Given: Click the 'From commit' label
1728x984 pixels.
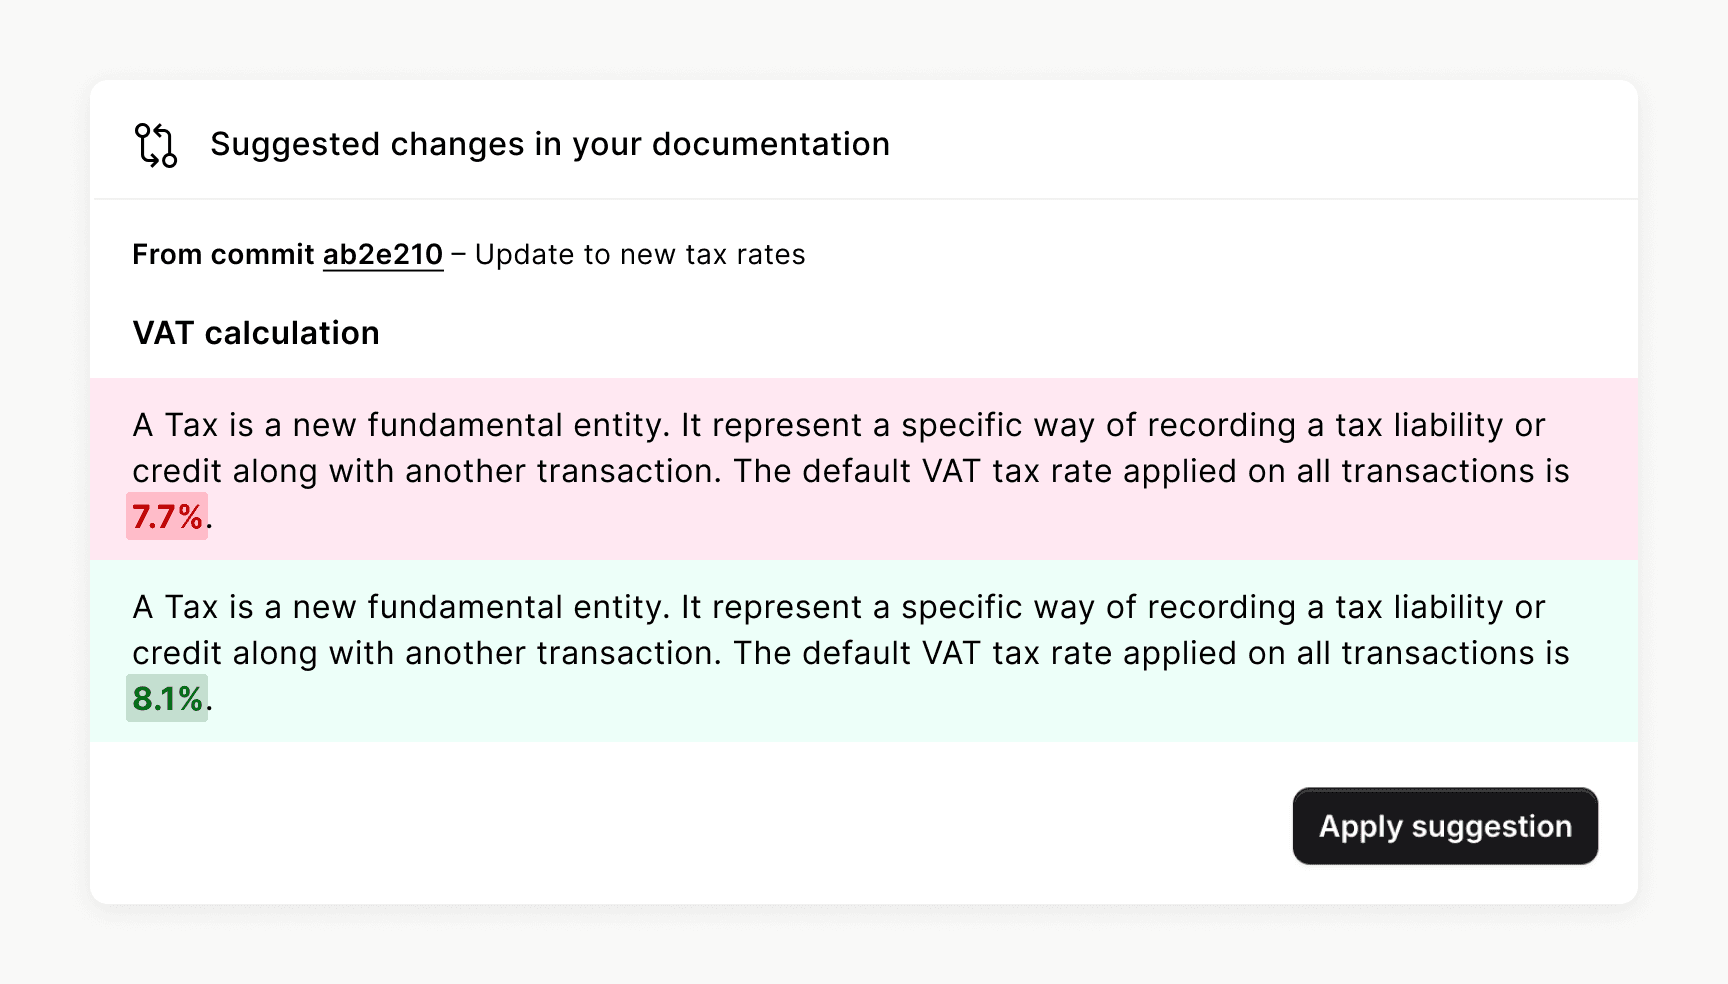Looking at the screenshot, I should [x=223, y=255].
